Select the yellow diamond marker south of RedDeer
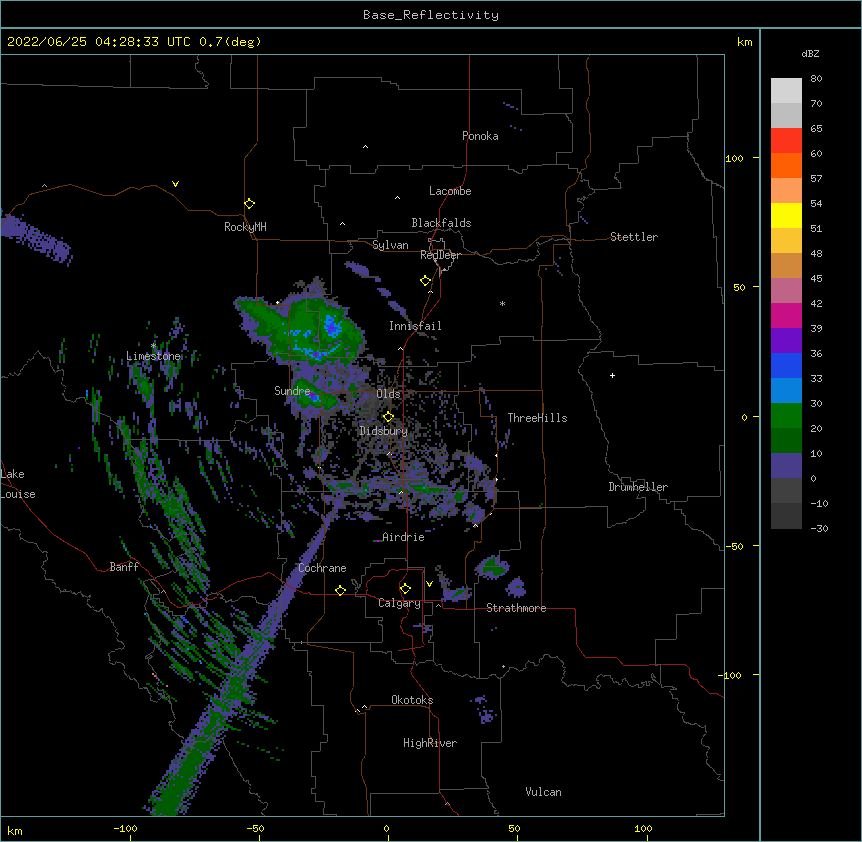Image resolution: width=862 pixels, height=842 pixels. (425, 281)
